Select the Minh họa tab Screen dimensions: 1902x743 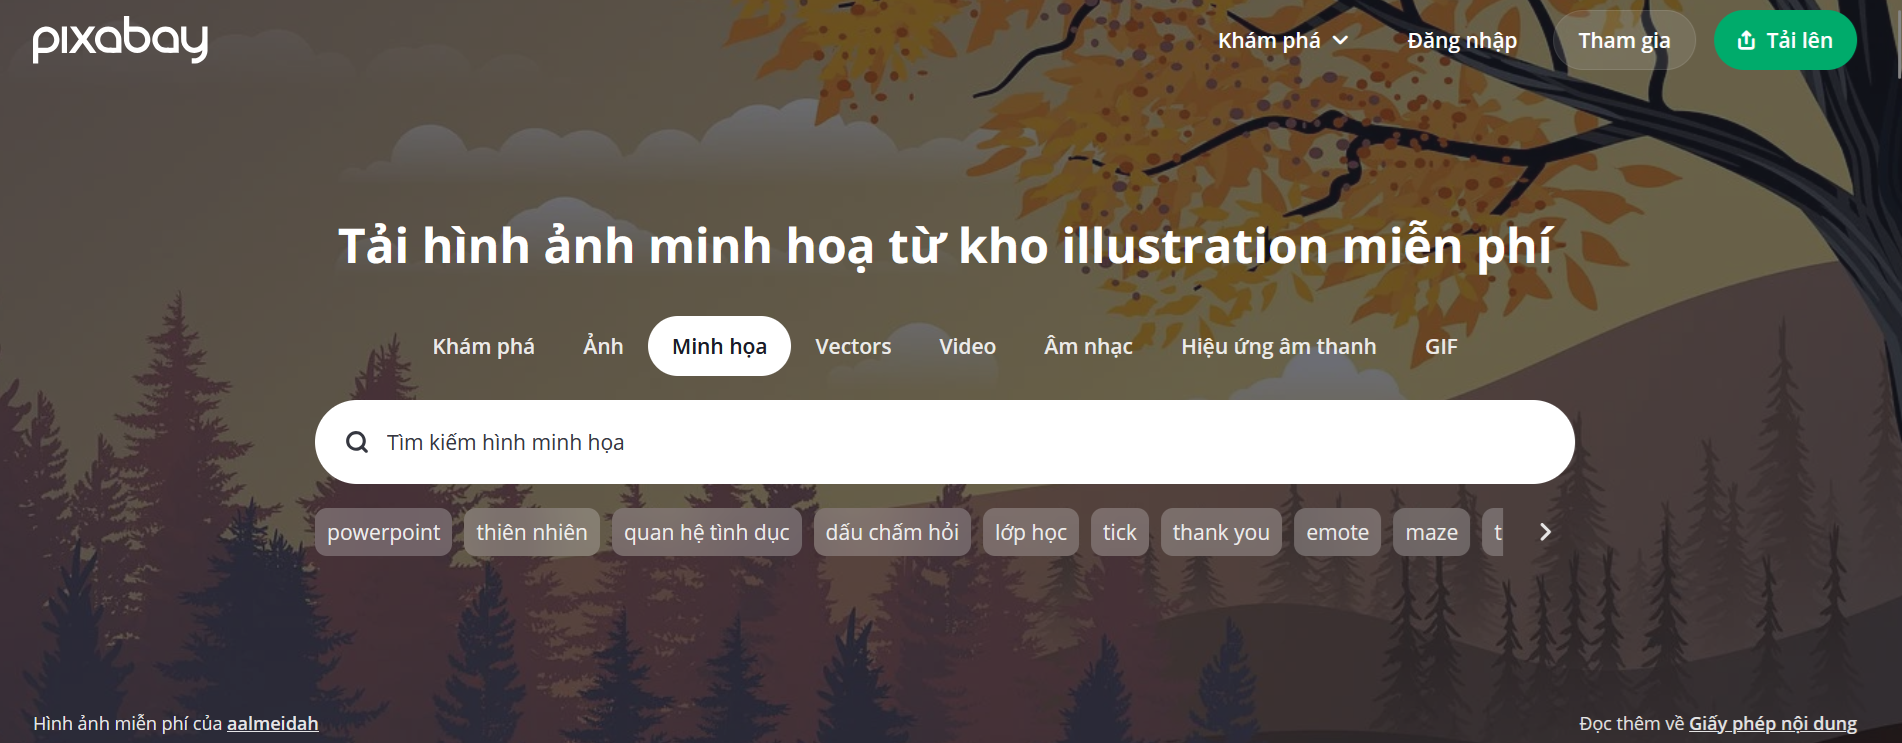click(x=719, y=346)
